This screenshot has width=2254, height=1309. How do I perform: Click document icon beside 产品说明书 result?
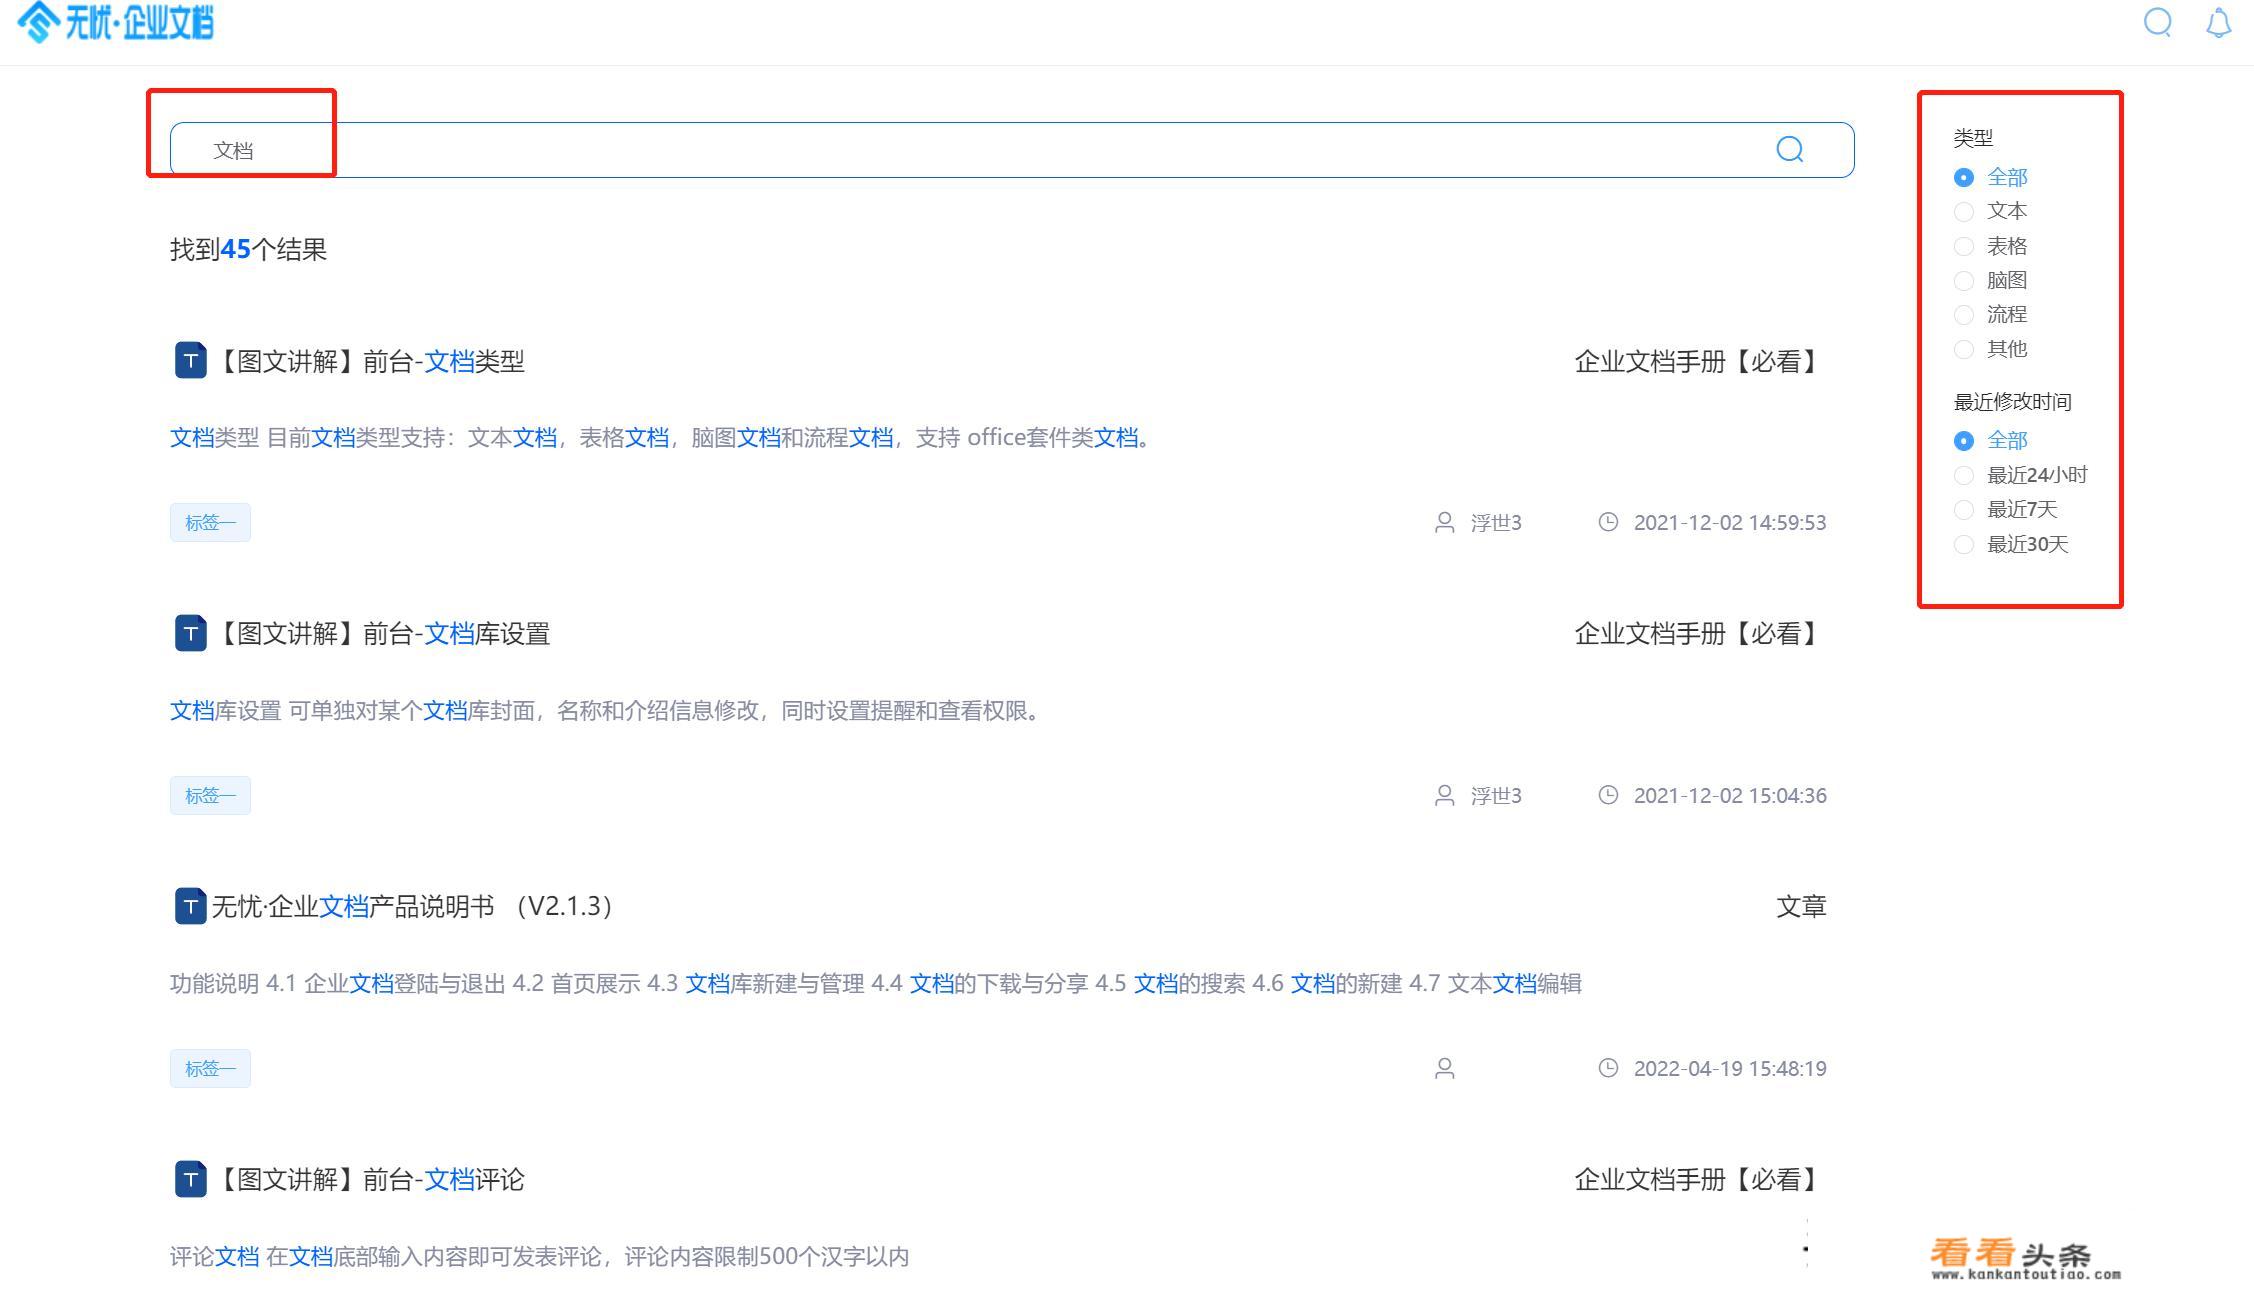click(190, 906)
